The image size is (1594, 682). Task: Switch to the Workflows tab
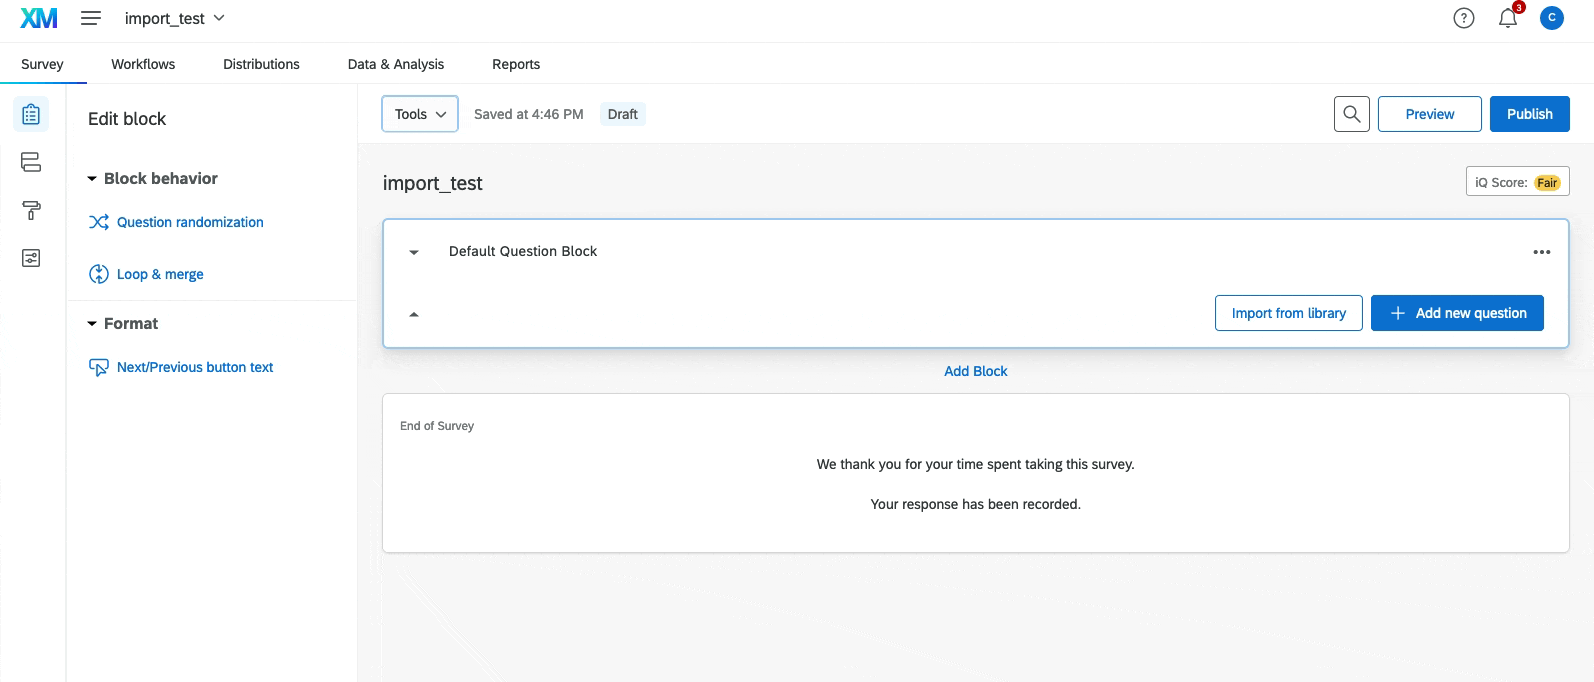pyautogui.click(x=143, y=64)
